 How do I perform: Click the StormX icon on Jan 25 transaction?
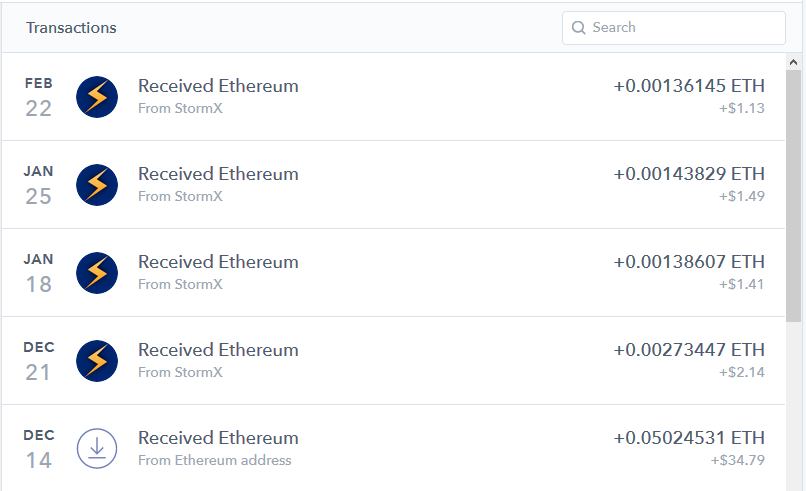point(97,184)
